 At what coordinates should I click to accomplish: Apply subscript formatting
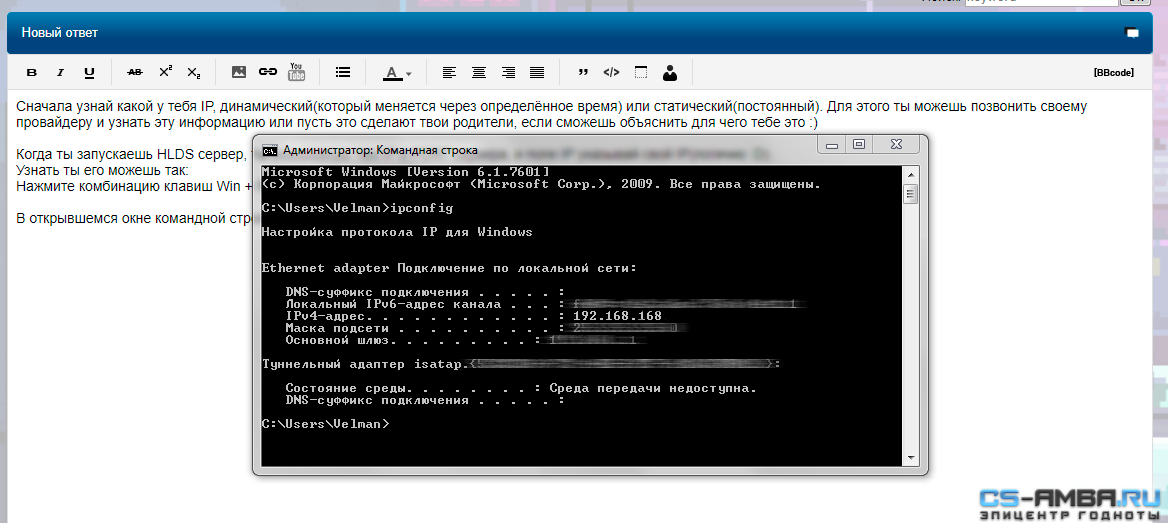pyautogui.click(x=194, y=72)
